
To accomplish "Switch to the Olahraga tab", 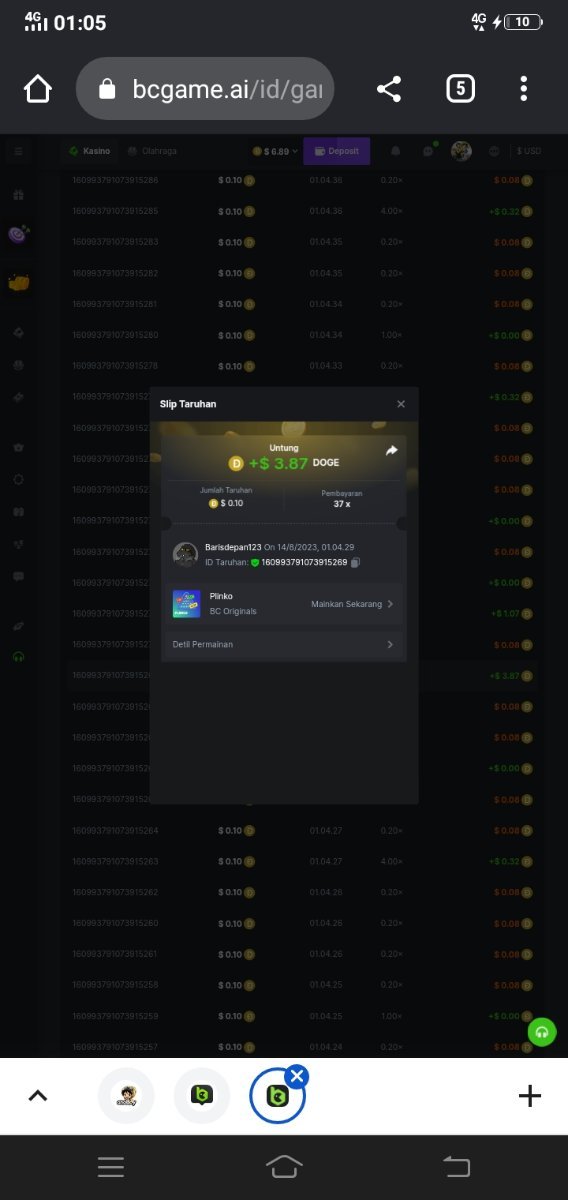I will pyautogui.click(x=152, y=151).
